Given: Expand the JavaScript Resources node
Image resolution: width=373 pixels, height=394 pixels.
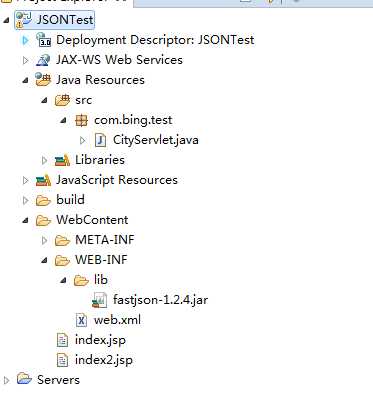Looking at the screenshot, I should pyautogui.click(x=25, y=180).
